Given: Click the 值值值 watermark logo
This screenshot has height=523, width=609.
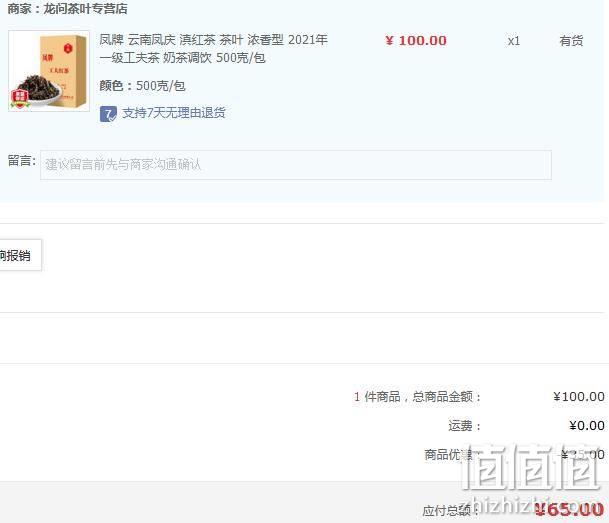Looking at the screenshot, I should click(x=530, y=467).
